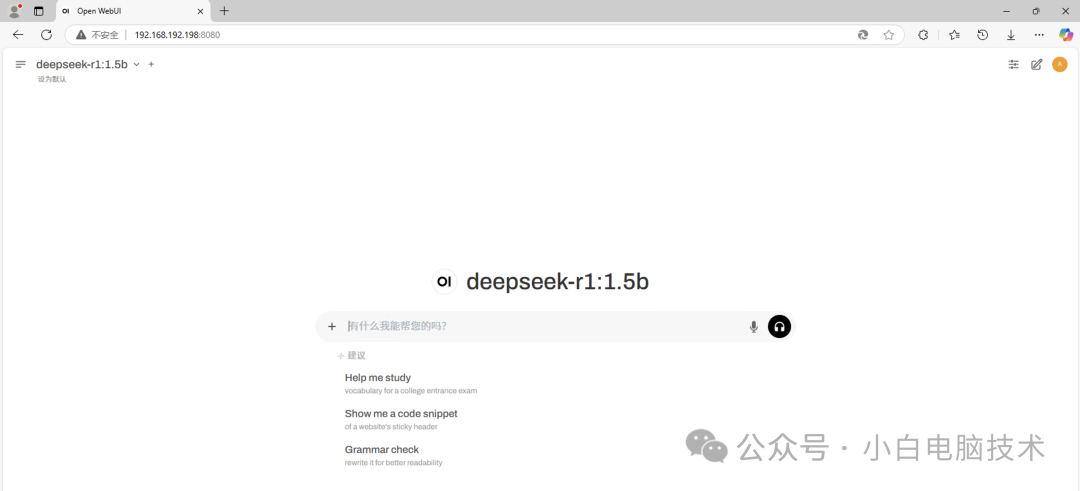Select the Open WebUI browser tab
1080x491 pixels.
click(133, 11)
